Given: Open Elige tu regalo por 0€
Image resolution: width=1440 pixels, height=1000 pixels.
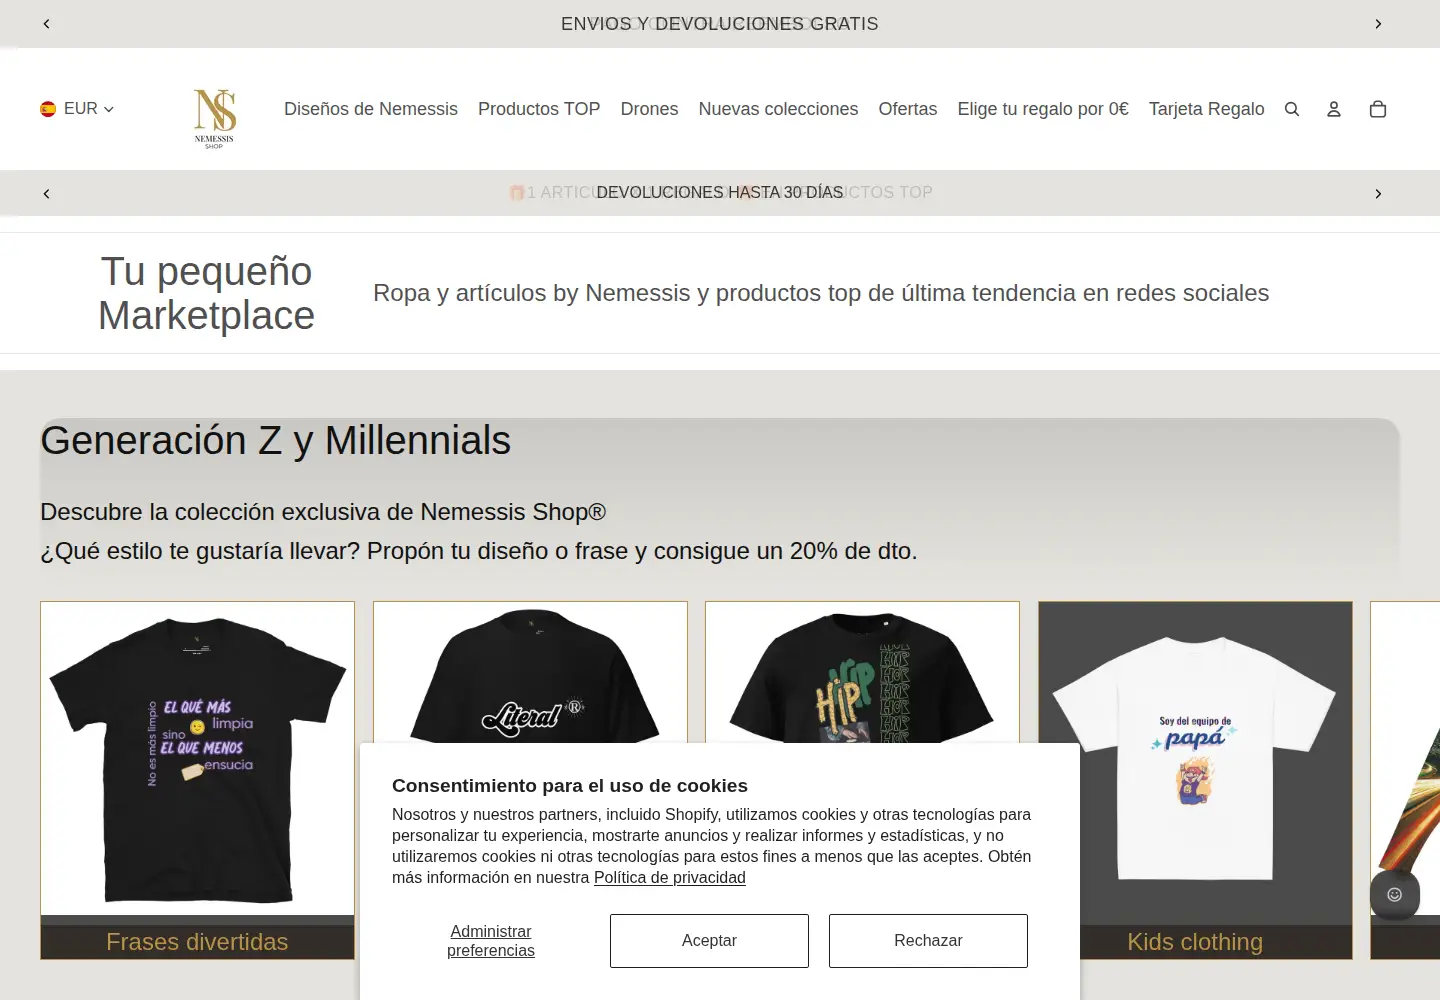Looking at the screenshot, I should tap(1043, 109).
